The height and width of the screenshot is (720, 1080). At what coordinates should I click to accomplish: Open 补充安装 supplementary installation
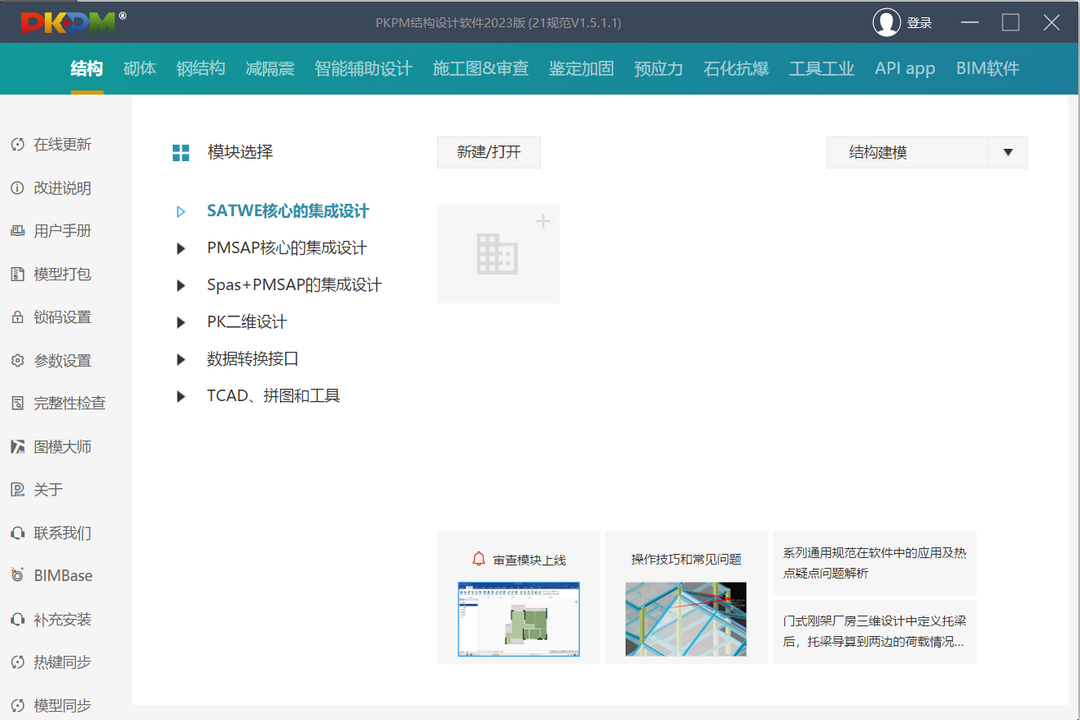tap(60, 618)
